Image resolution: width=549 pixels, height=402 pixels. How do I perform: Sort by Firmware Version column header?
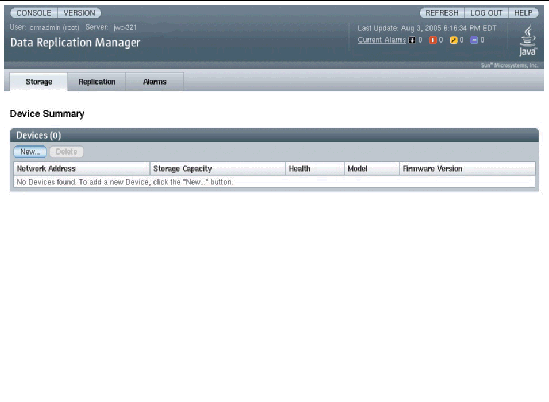click(x=467, y=168)
